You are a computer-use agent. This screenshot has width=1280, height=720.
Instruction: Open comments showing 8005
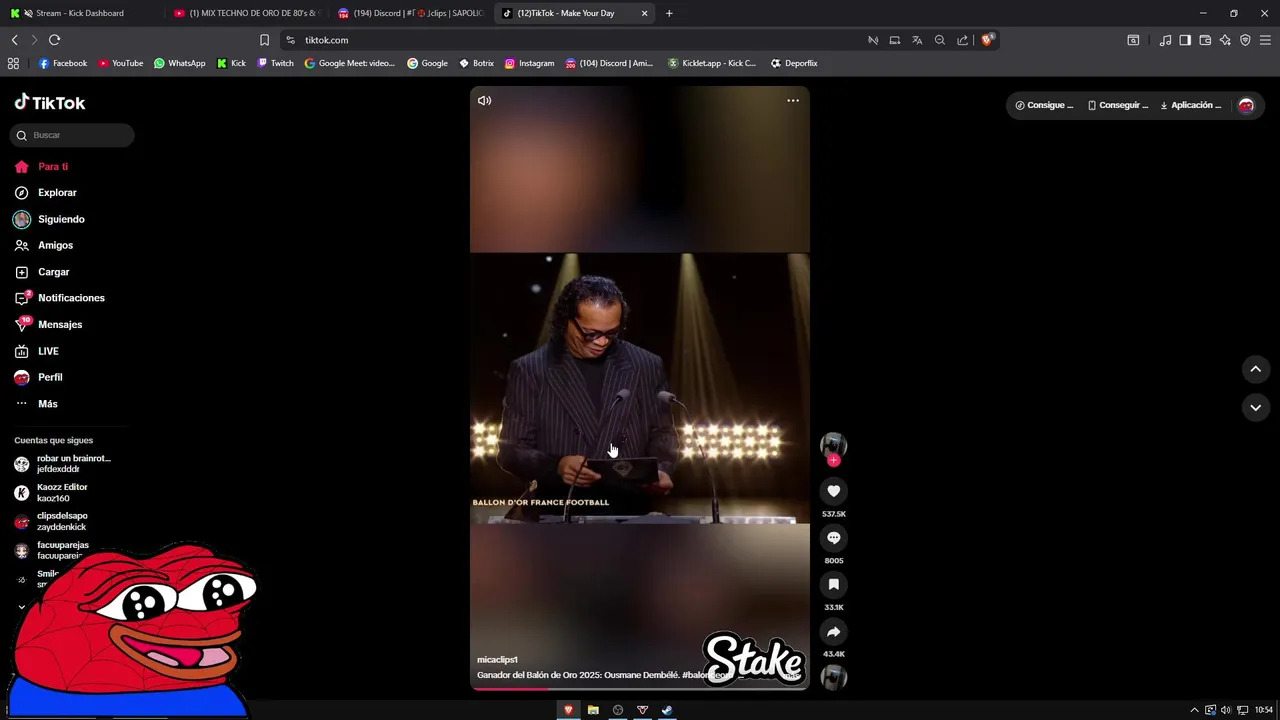pos(833,538)
